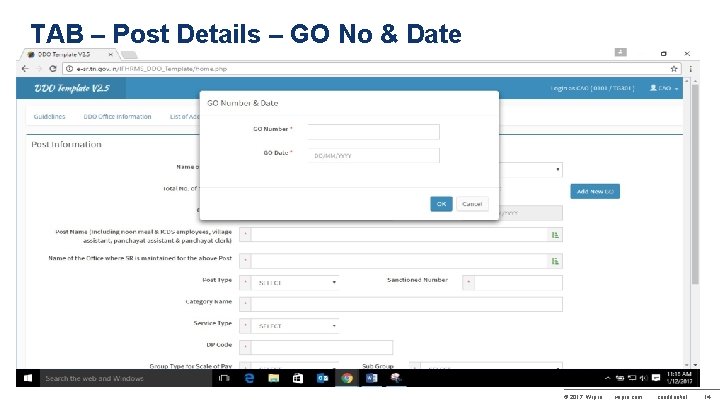Image resolution: width=720 pixels, height=405 pixels.
Task: Click the Add New GO button
Action: [x=595, y=191]
